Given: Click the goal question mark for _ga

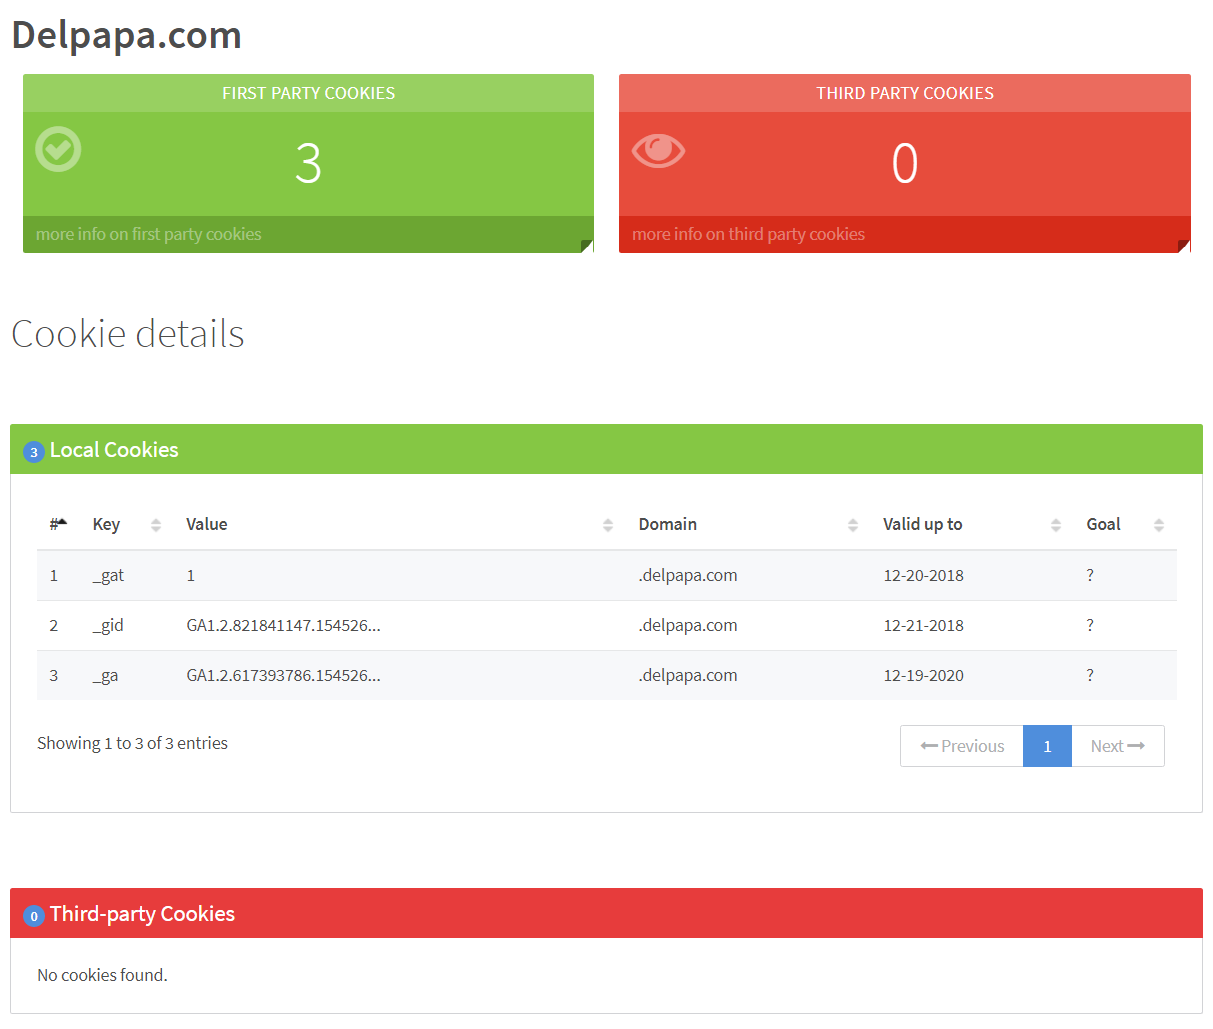Looking at the screenshot, I should pos(1090,675).
